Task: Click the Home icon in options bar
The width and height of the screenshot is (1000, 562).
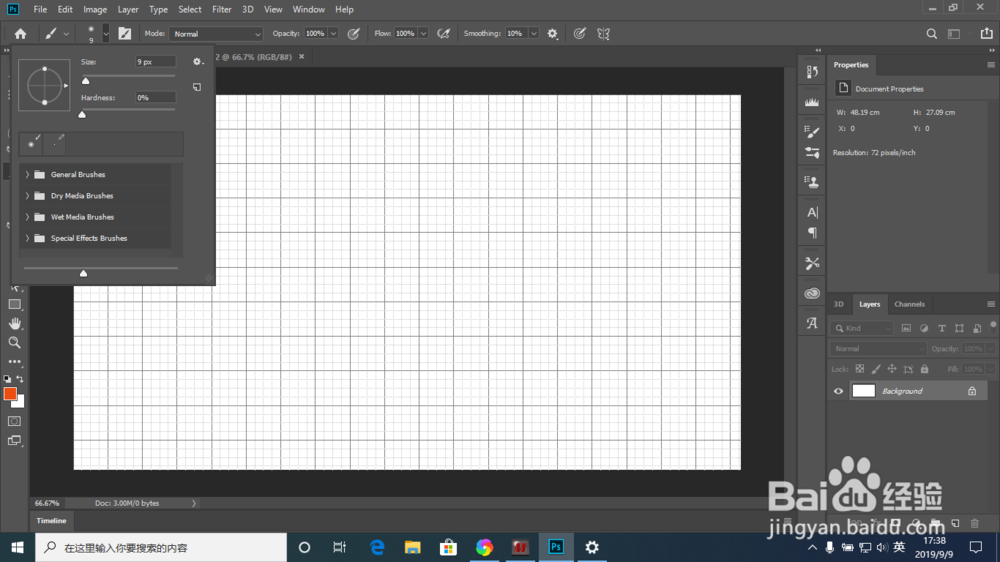Action: pos(20,34)
